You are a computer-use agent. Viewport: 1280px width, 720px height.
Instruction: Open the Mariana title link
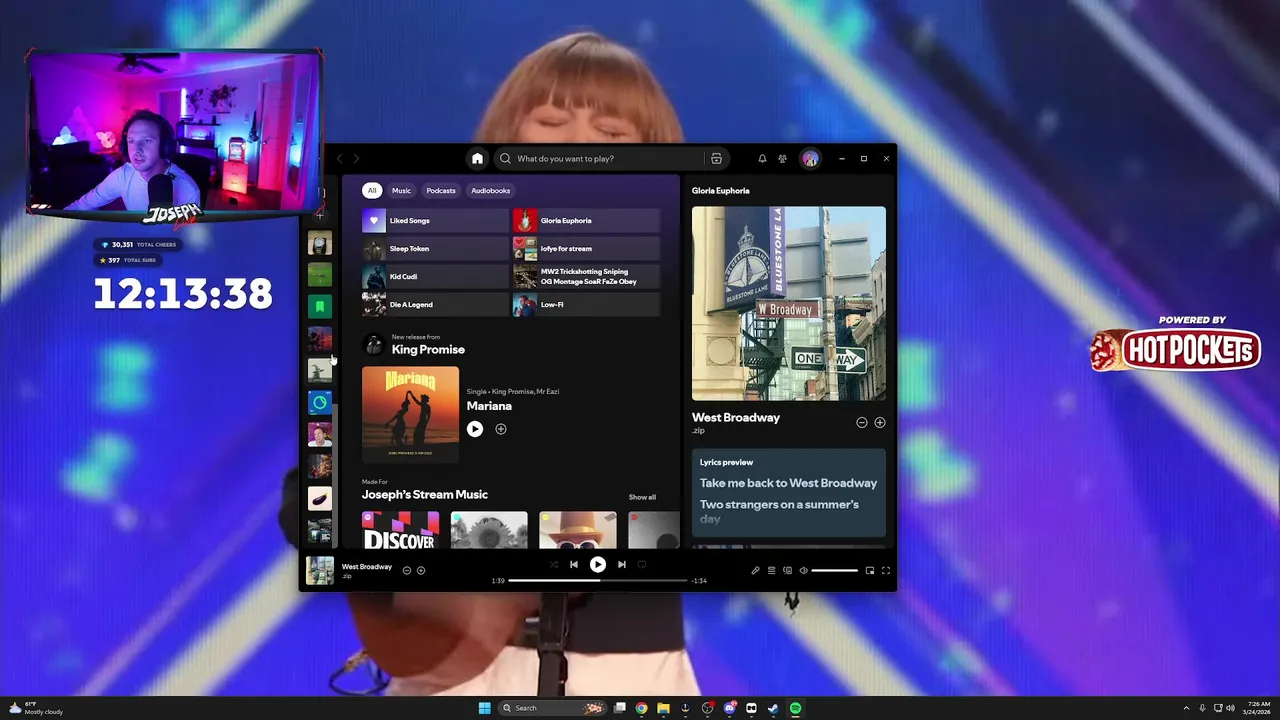coord(489,406)
